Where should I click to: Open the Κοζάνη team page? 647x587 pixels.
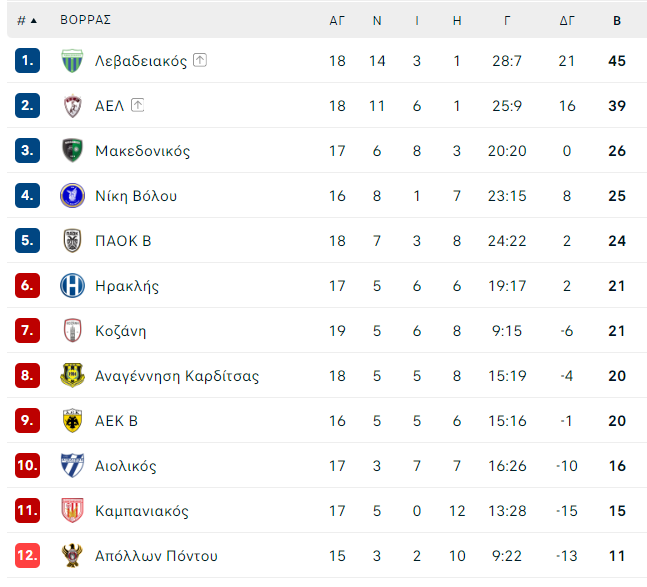pos(120,331)
